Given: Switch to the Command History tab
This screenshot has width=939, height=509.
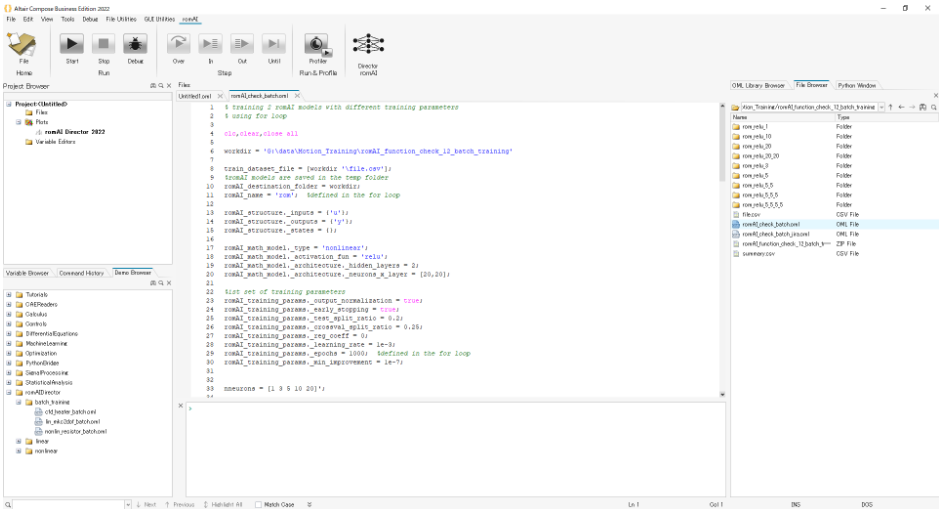Looking at the screenshot, I should tap(81, 273).
